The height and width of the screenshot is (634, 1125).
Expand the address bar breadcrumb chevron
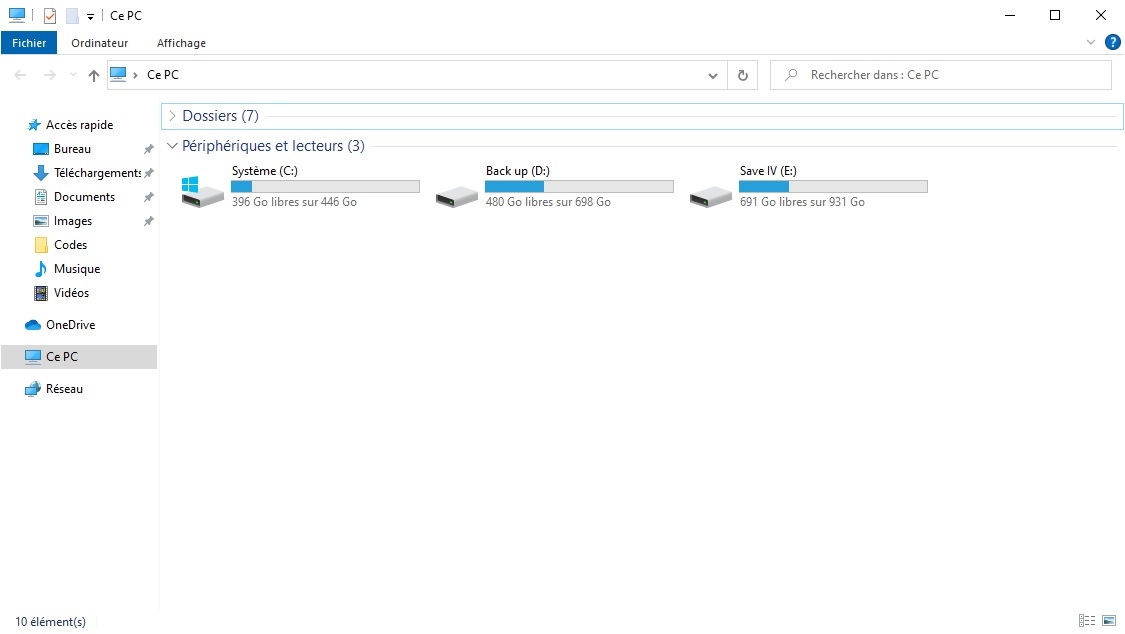coord(135,75)
